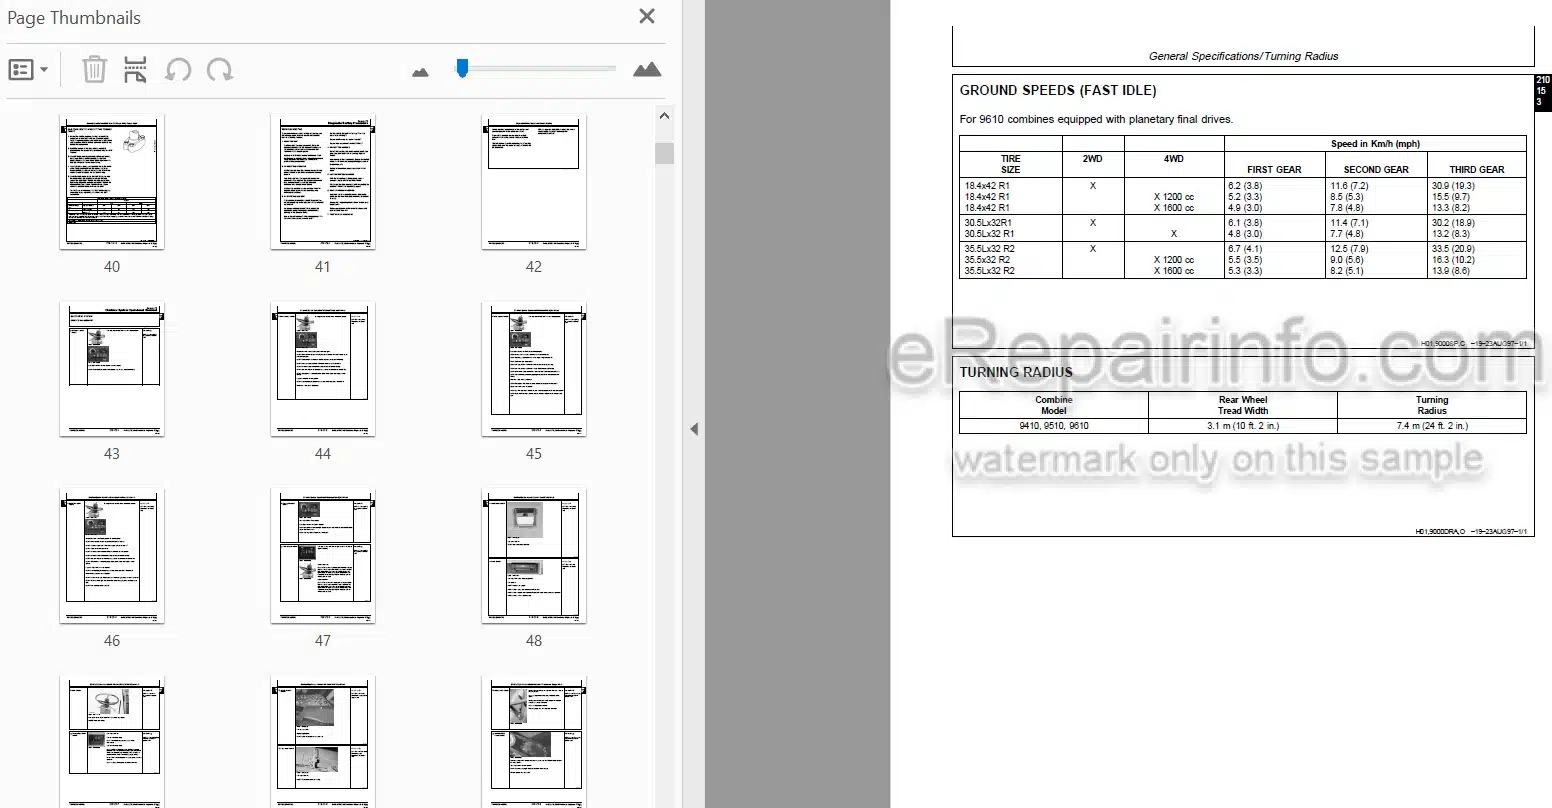1552x808 pixels.
Task: Click the 'TURNING RADIUS' heading
Action: point(1016,372)
